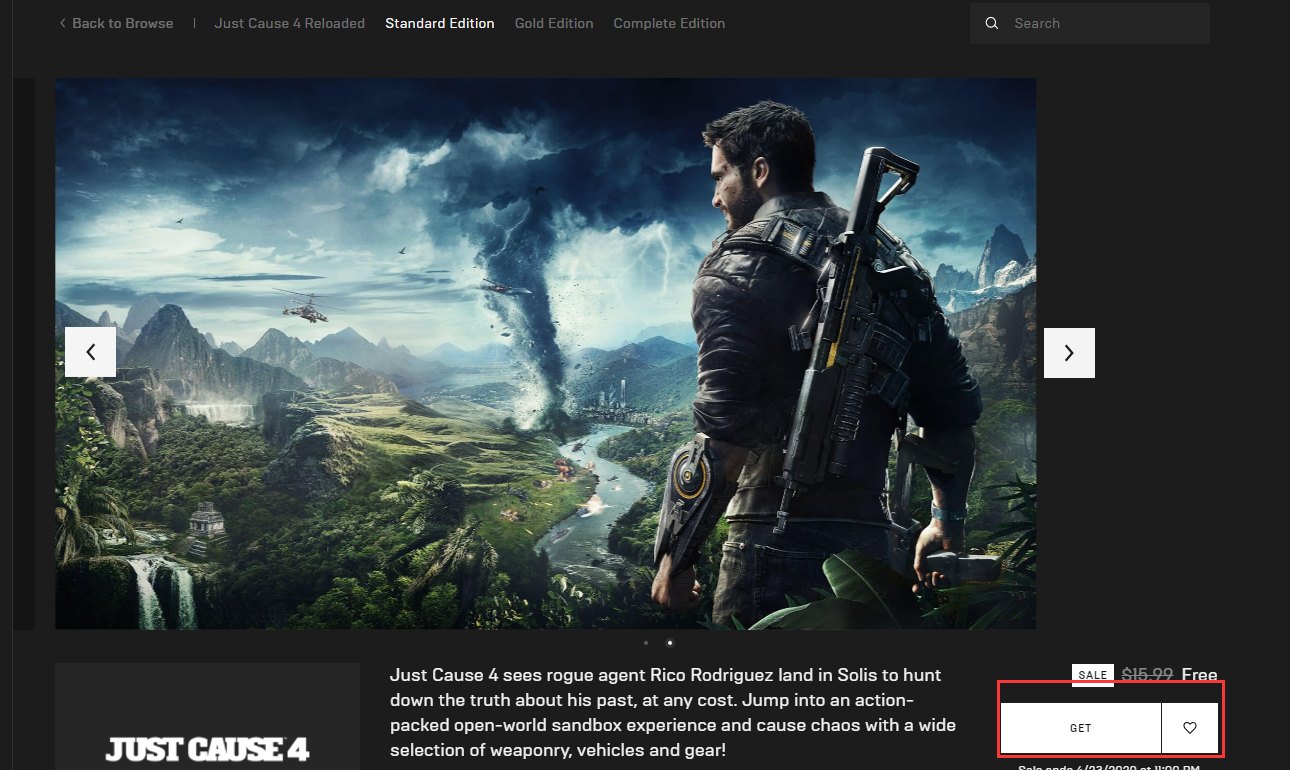Click the magnifying glass search icon

992,23
